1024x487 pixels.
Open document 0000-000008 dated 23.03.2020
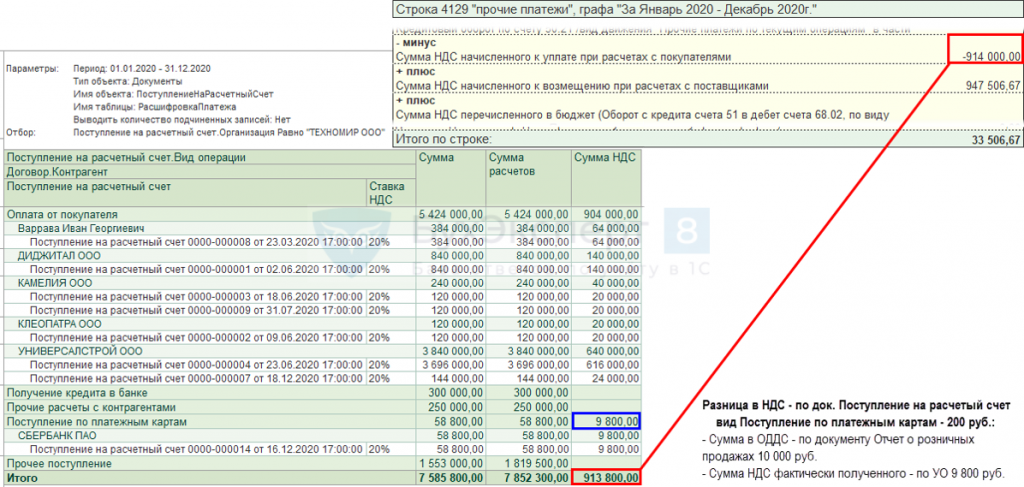[x=197, y=242]
